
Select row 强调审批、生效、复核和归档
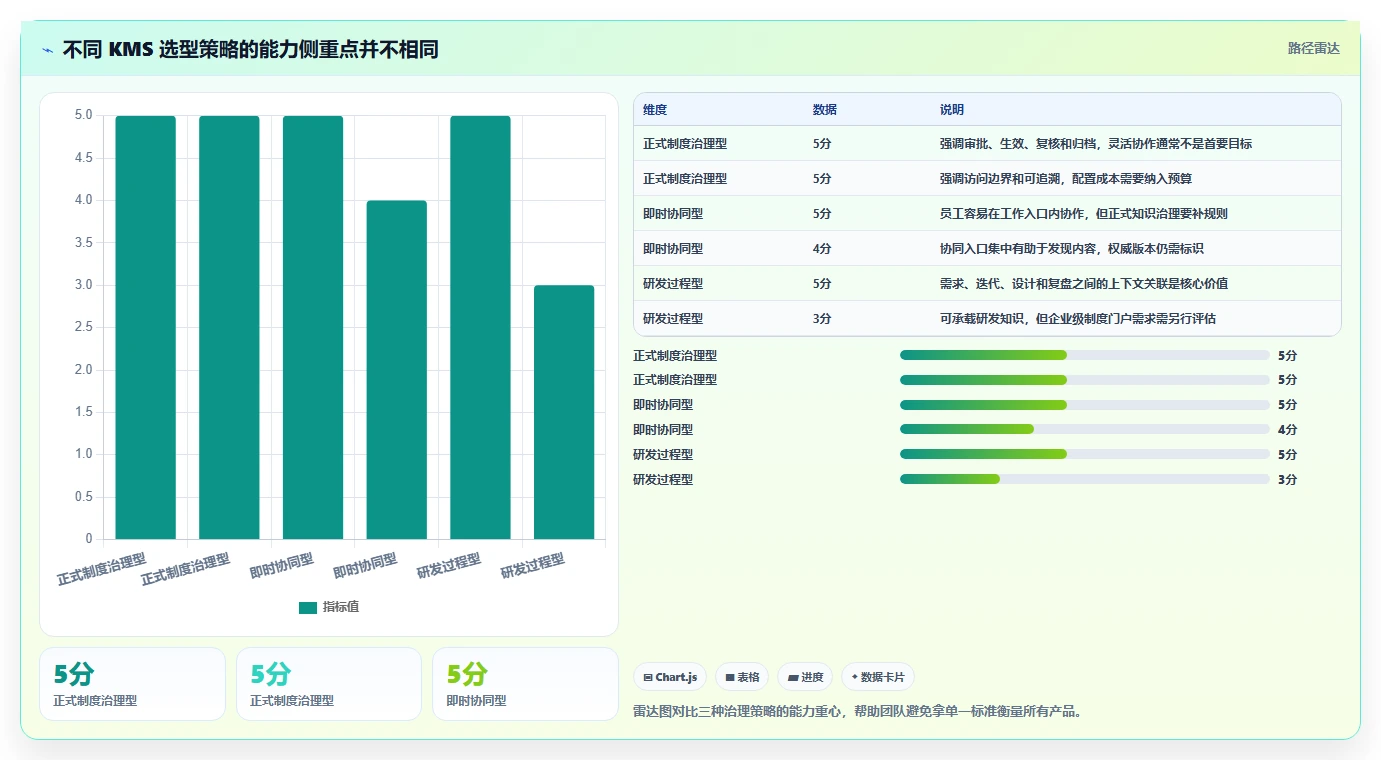[987, 143]
